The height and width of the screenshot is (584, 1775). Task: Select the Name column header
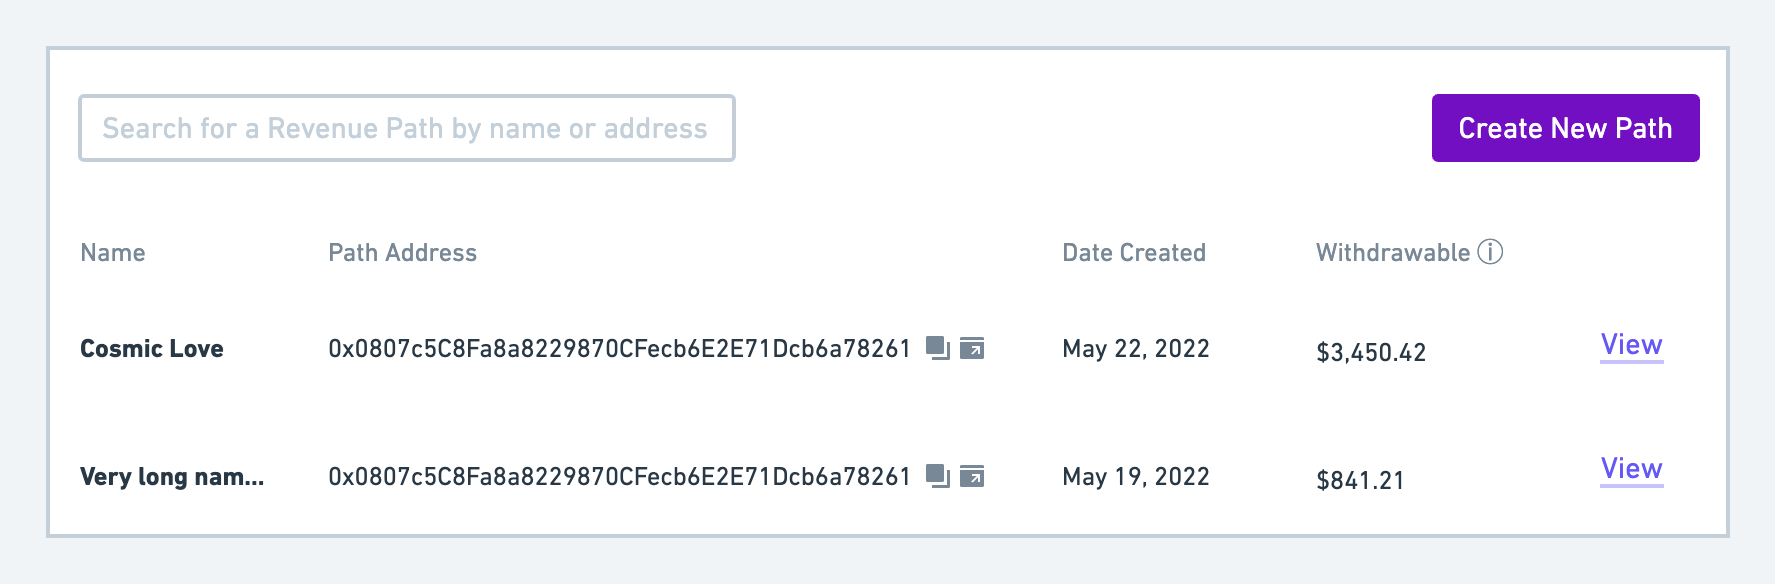pos(113,253)
